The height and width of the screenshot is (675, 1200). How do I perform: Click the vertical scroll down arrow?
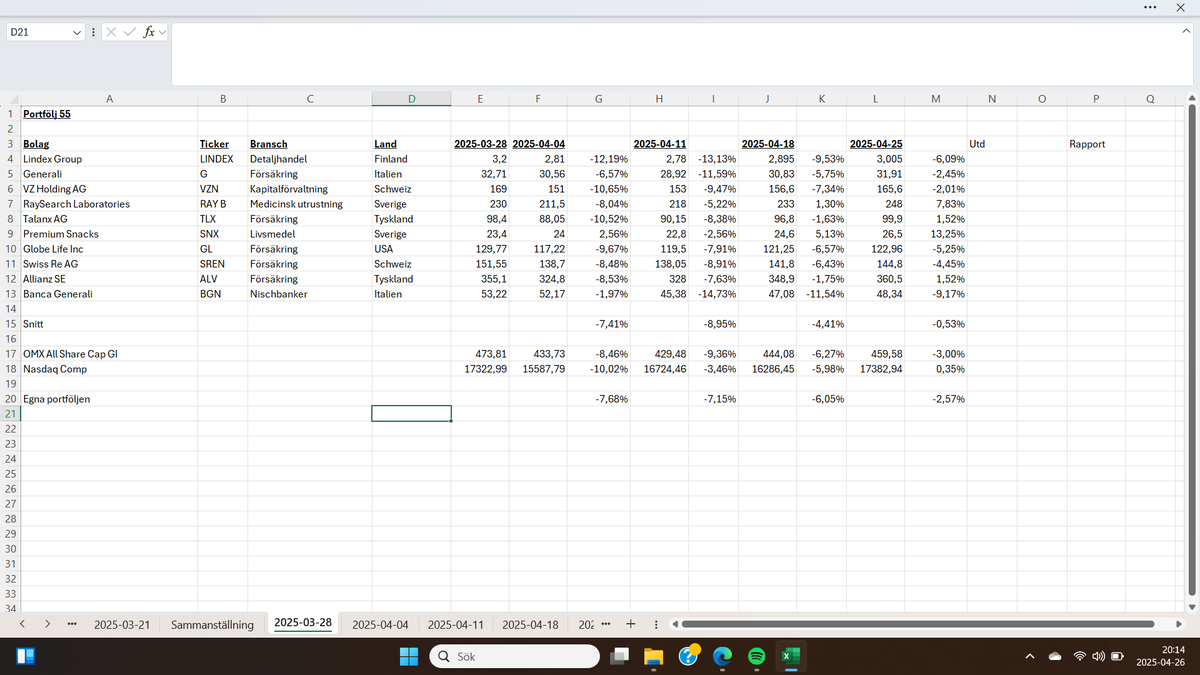coord(1191,607)
